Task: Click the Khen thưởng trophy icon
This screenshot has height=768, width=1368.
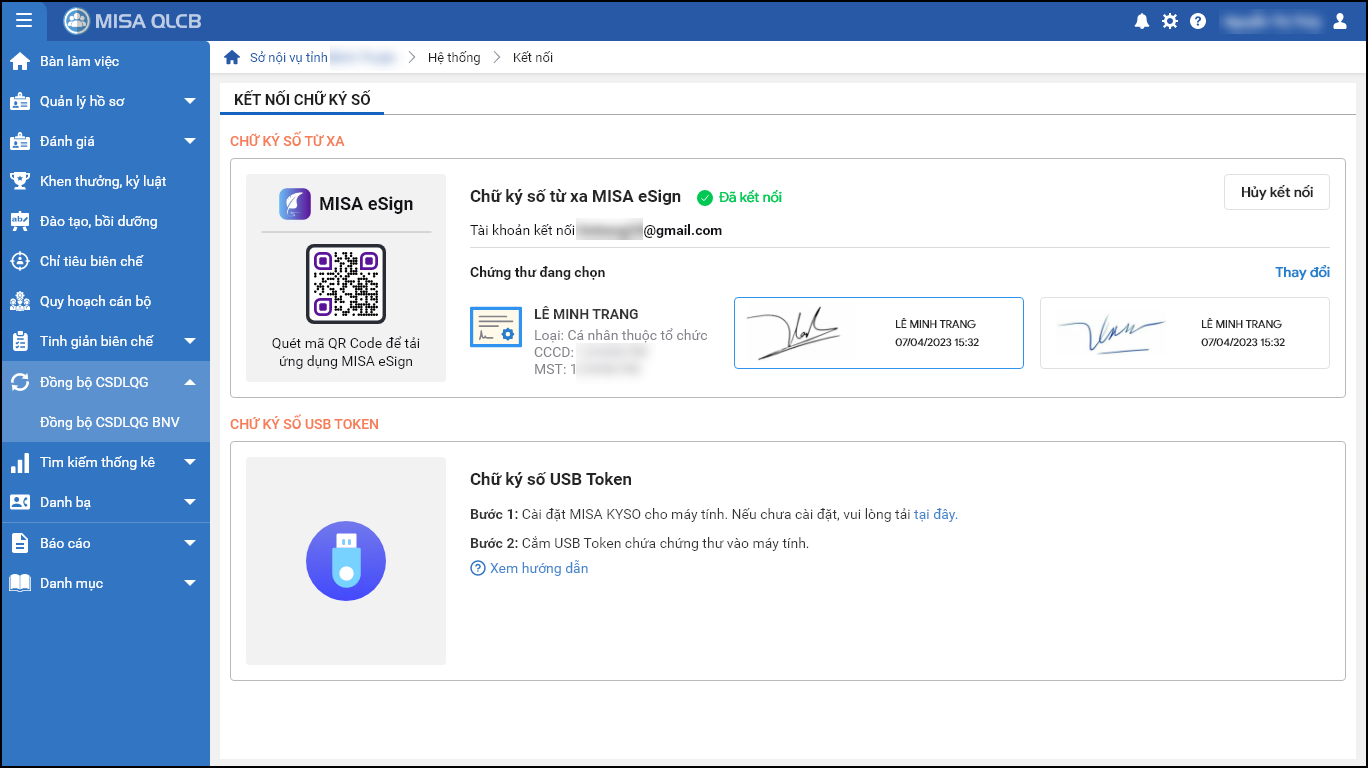Action: click(20, 181)
